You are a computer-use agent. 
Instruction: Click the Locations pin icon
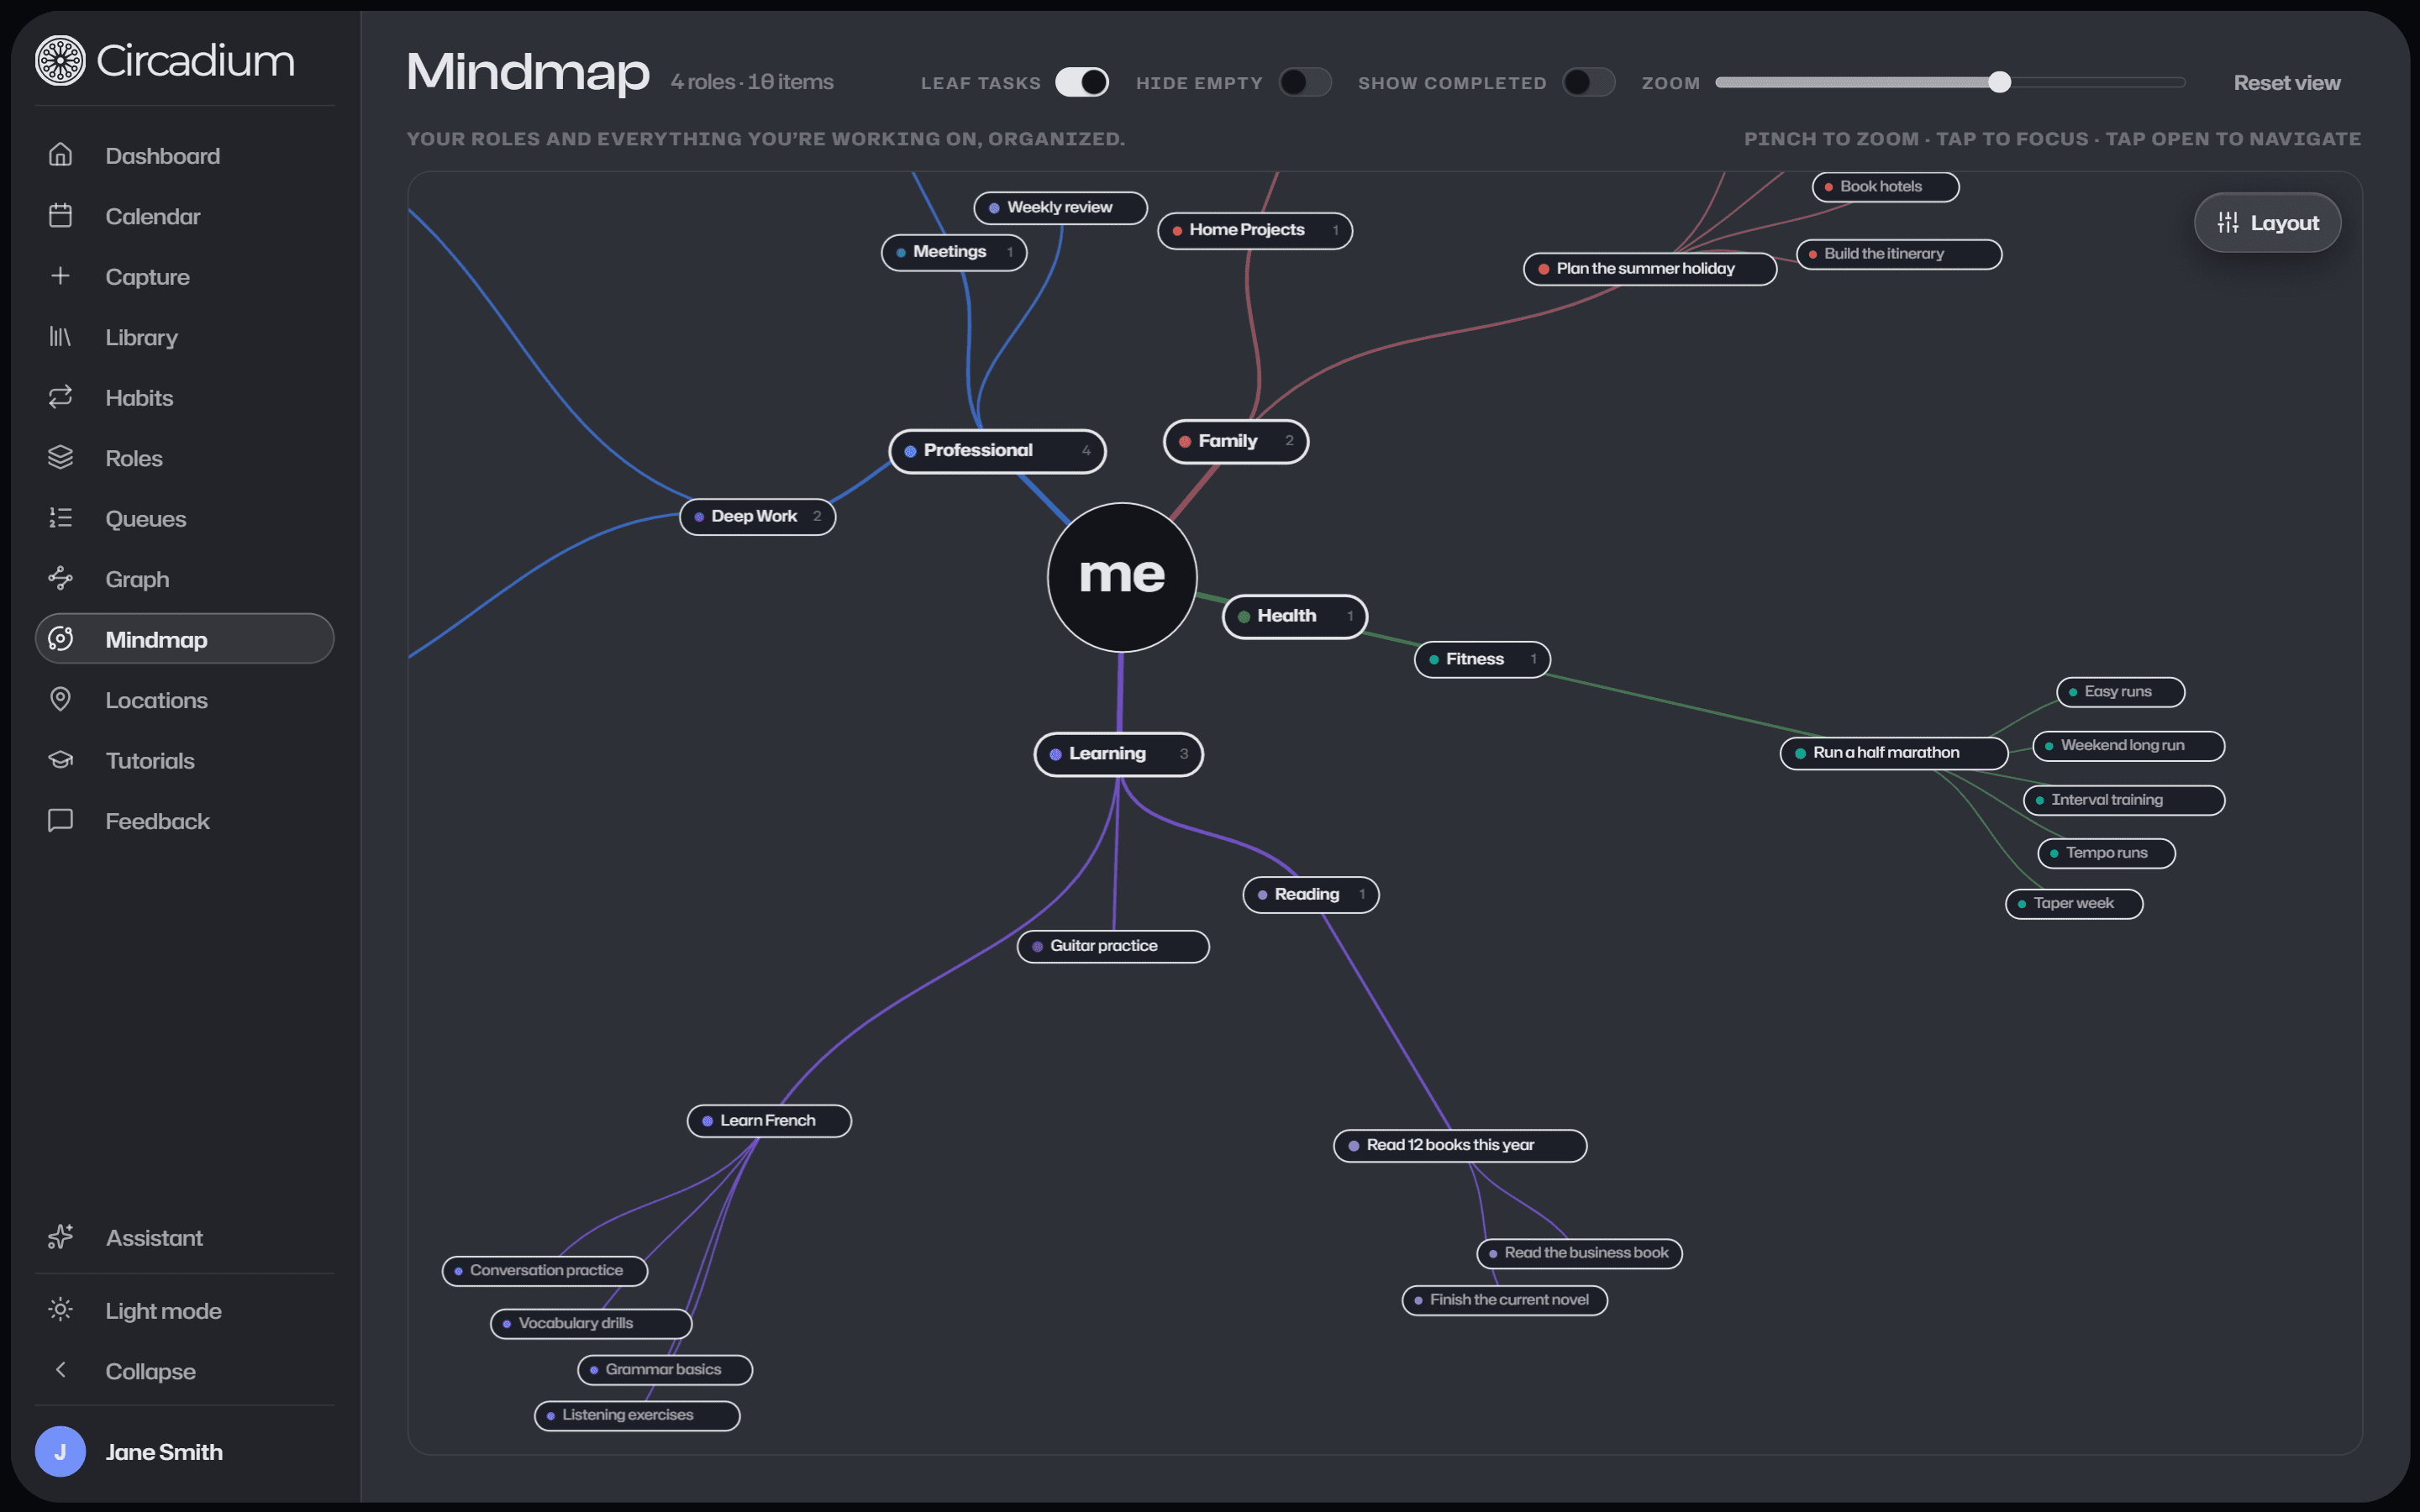(x=60, y=700)
